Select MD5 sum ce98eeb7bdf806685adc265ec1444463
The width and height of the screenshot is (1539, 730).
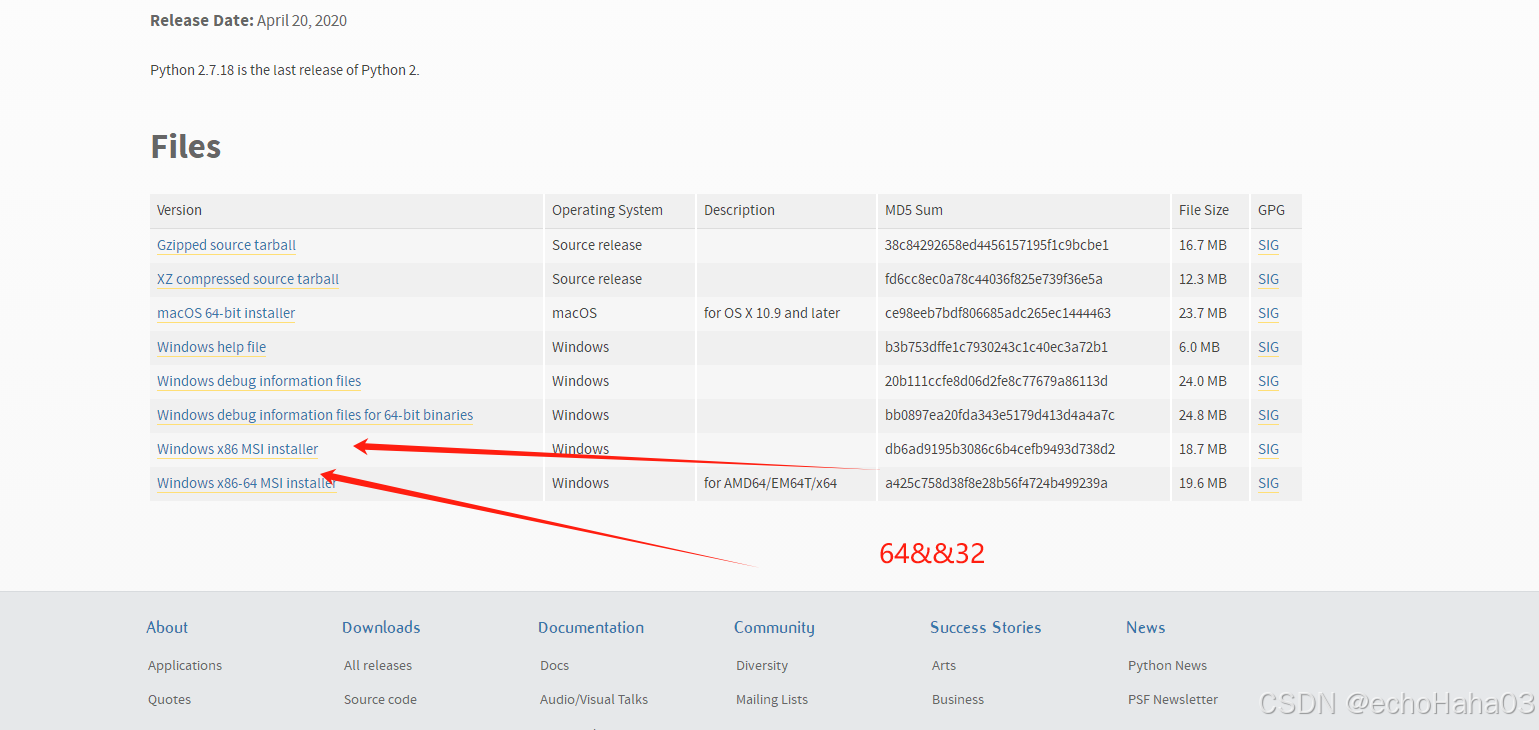coord(998,313)
